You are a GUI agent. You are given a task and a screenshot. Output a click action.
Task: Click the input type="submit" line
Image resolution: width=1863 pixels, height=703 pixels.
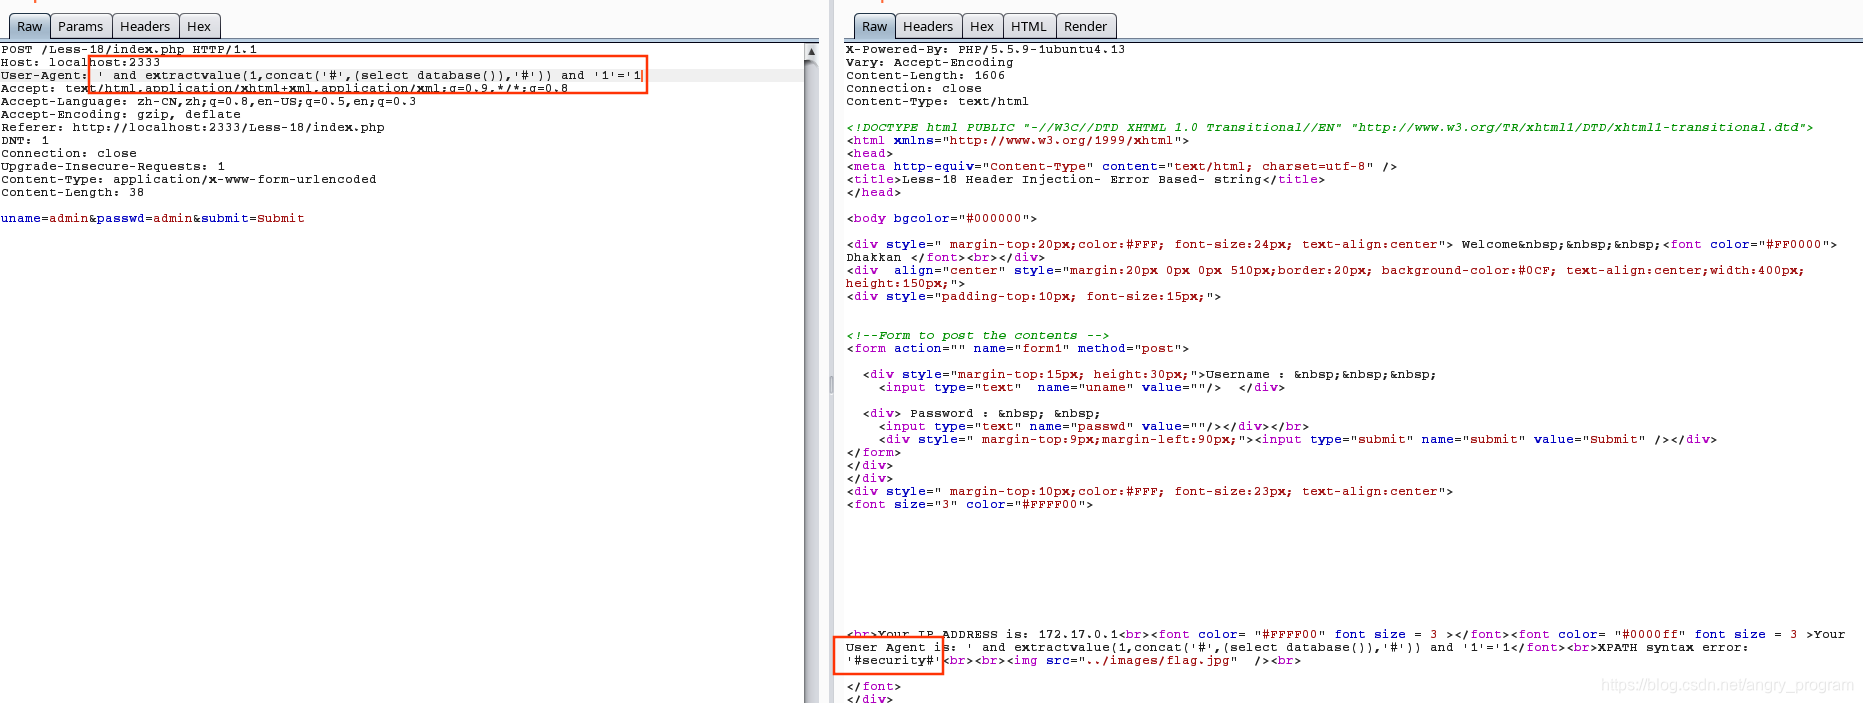click(x=1297, y=439)
